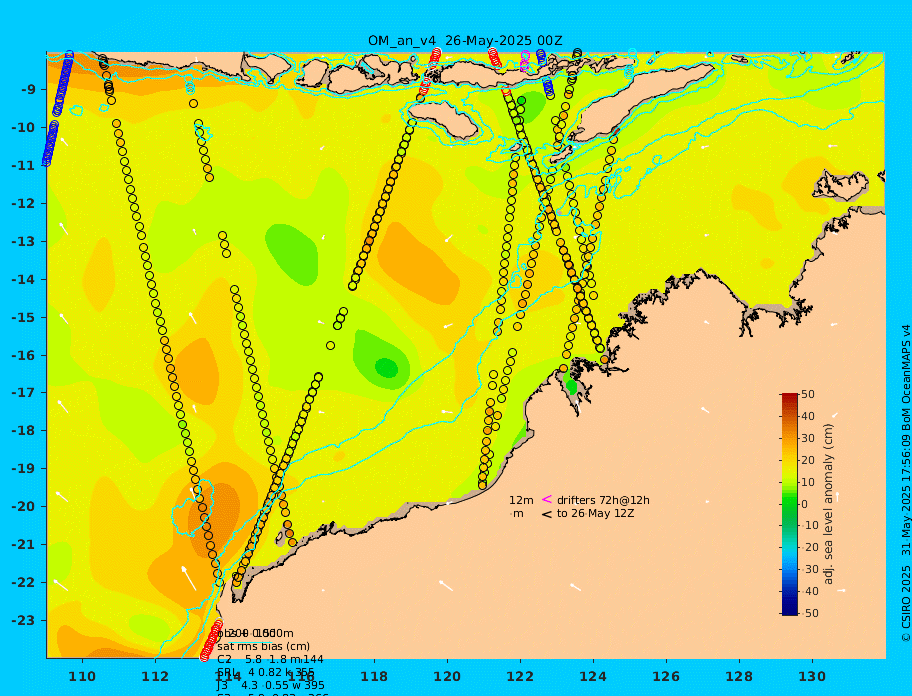Click the CSIRO 2025 BoM OceanMAPS v4 copyright text
The width and height of the screenshot is (912, 696).
(x=906, y=483)
